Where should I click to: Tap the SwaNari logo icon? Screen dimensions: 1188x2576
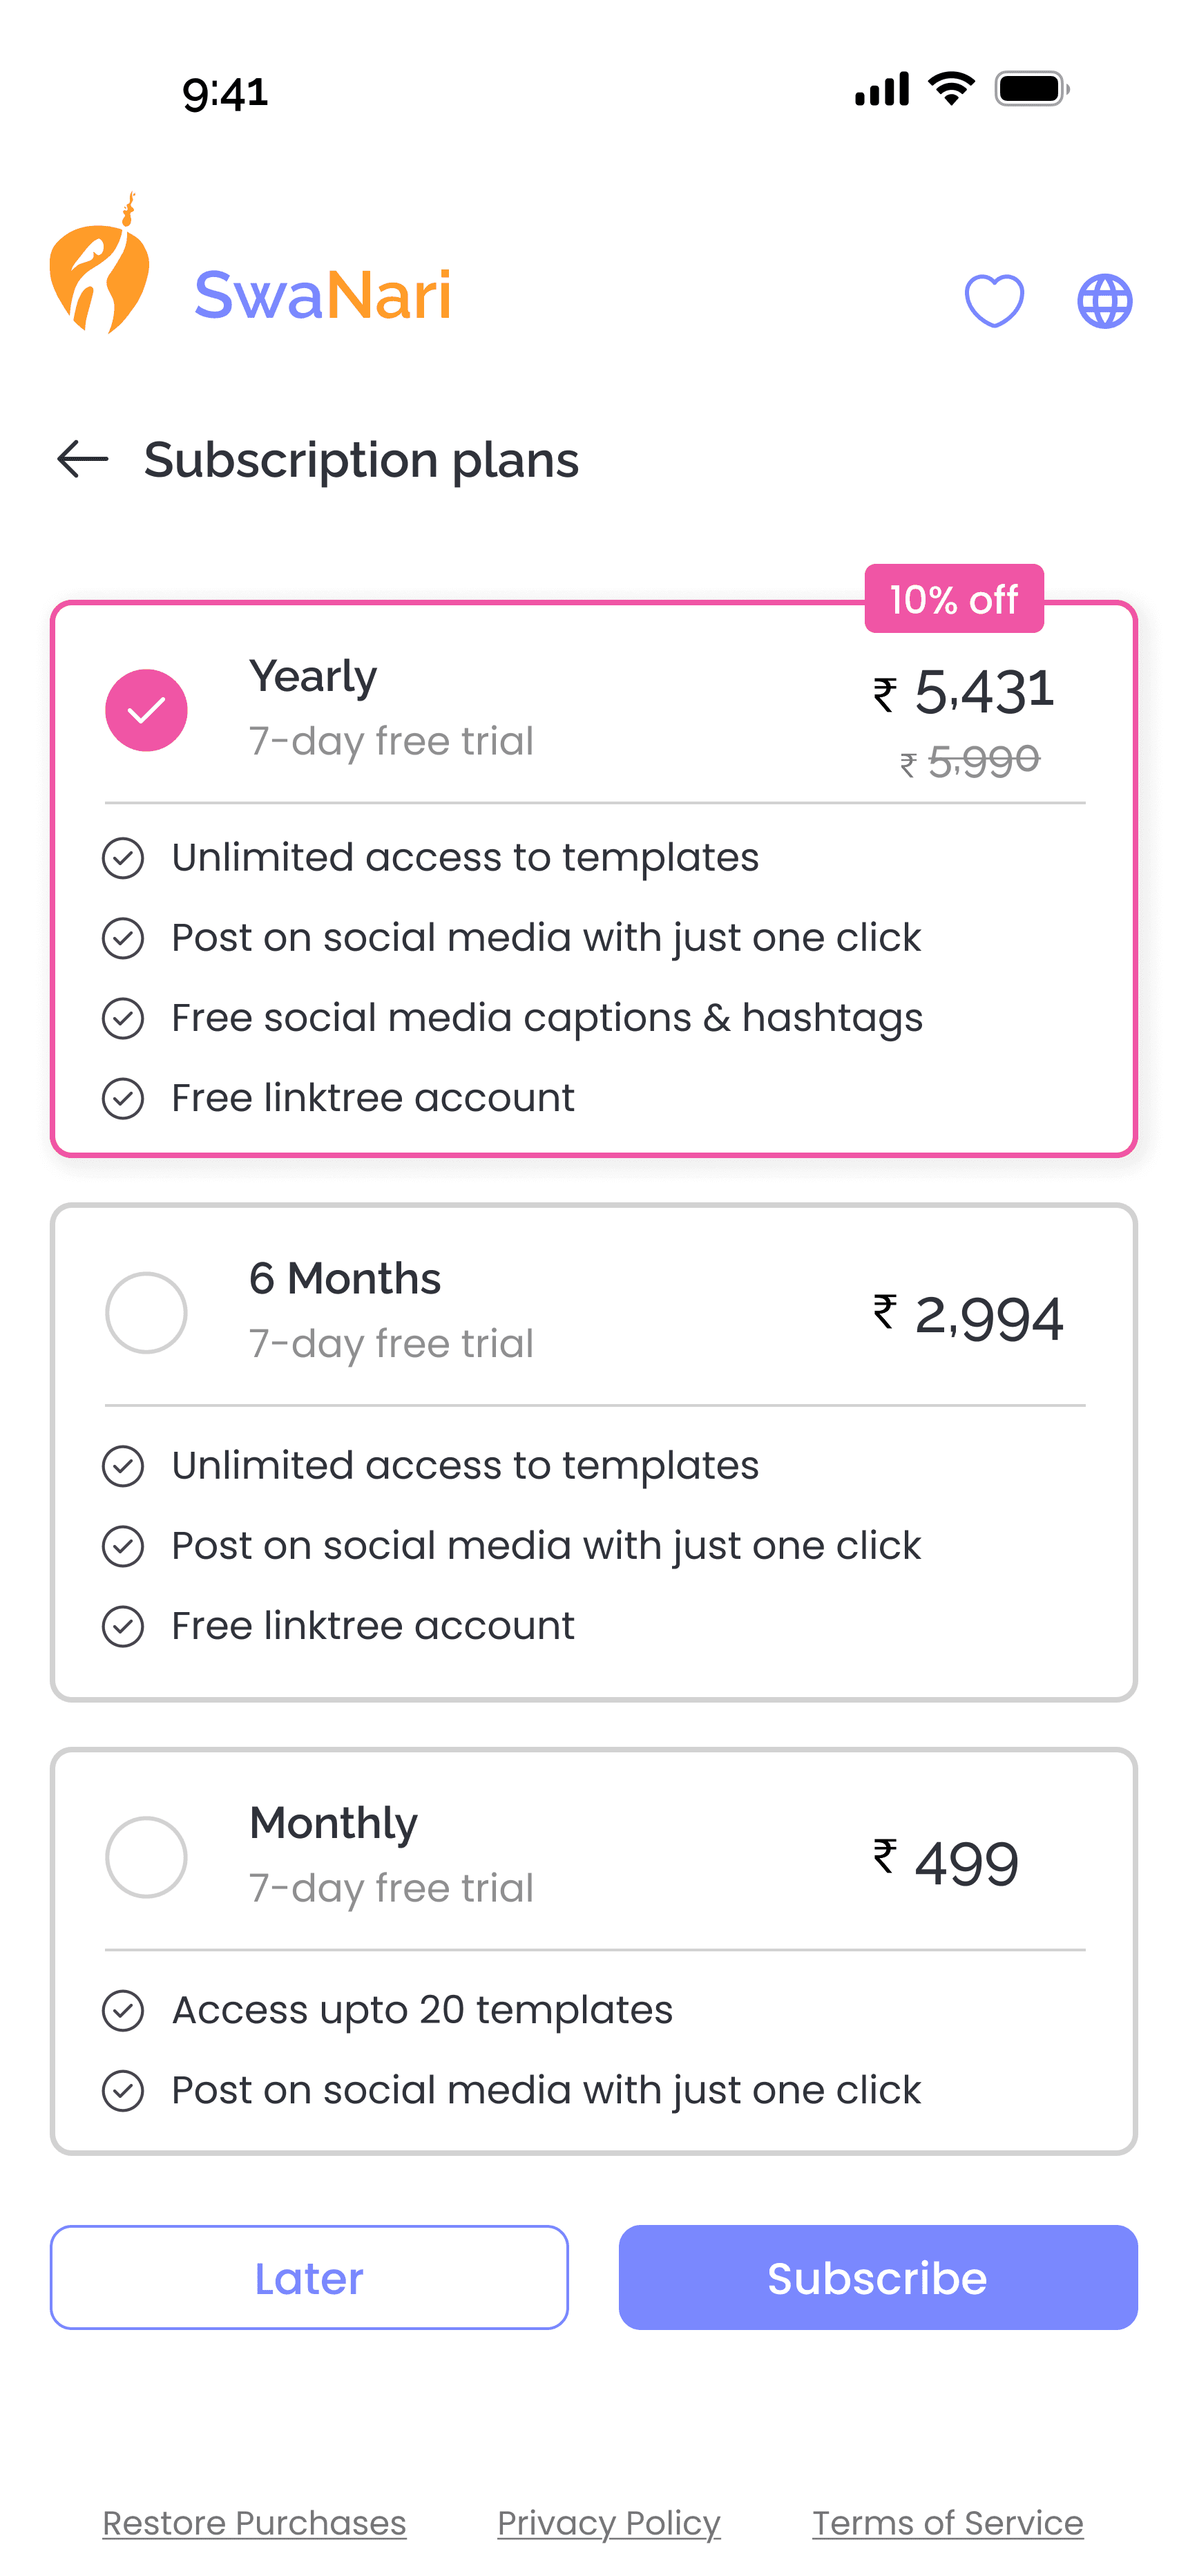point(100,263)
